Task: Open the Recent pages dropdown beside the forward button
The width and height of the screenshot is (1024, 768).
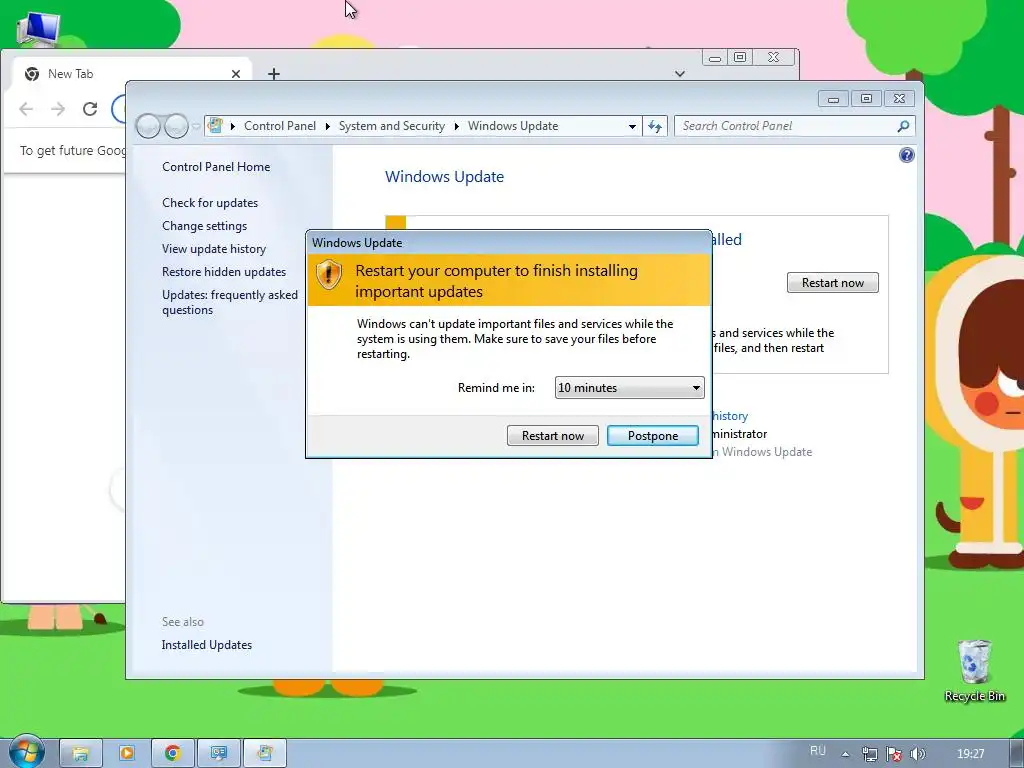Action: coord(196,126)
